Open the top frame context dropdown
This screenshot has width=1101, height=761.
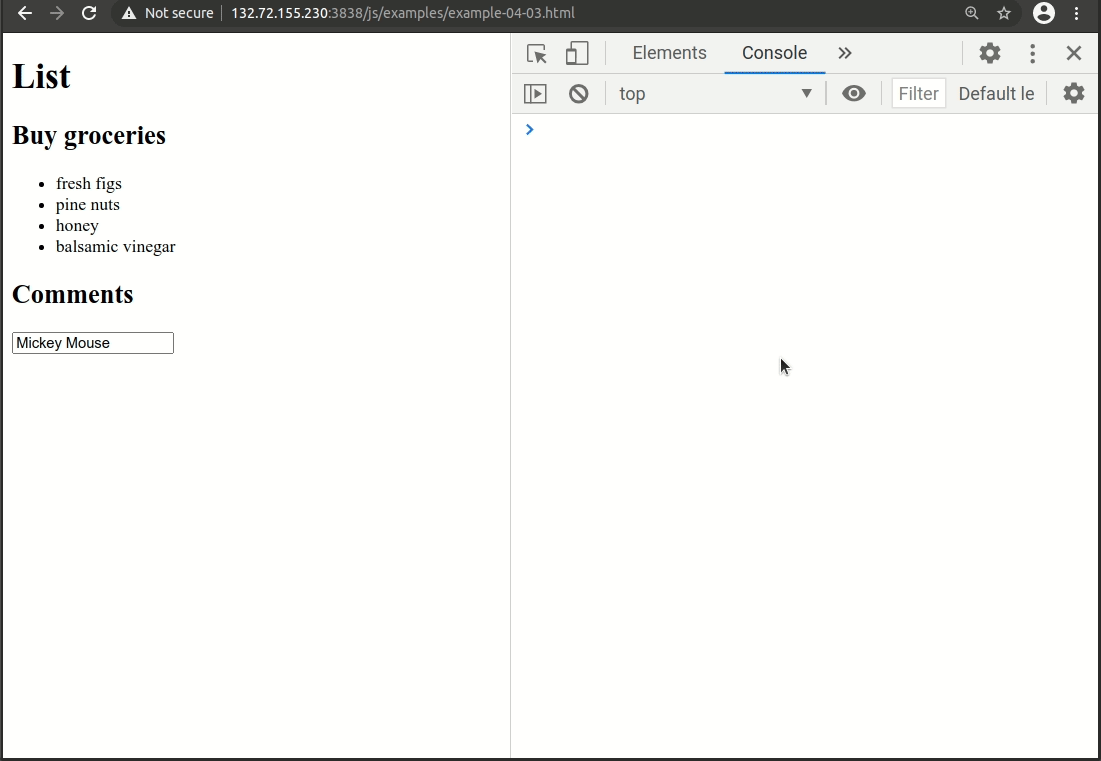tap(715, 93)
